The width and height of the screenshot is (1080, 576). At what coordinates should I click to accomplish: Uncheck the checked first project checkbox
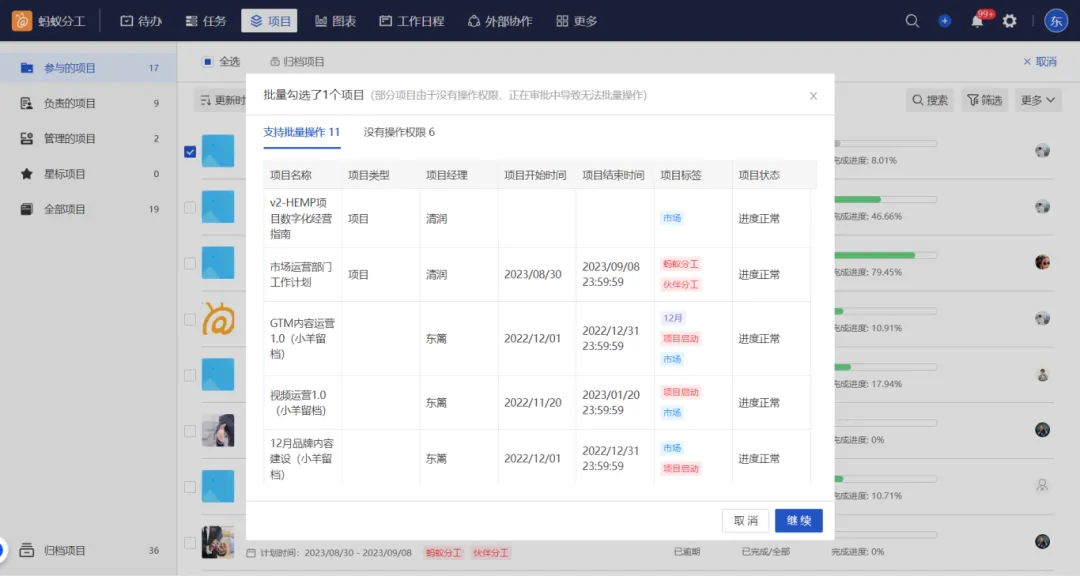[190, 152]
